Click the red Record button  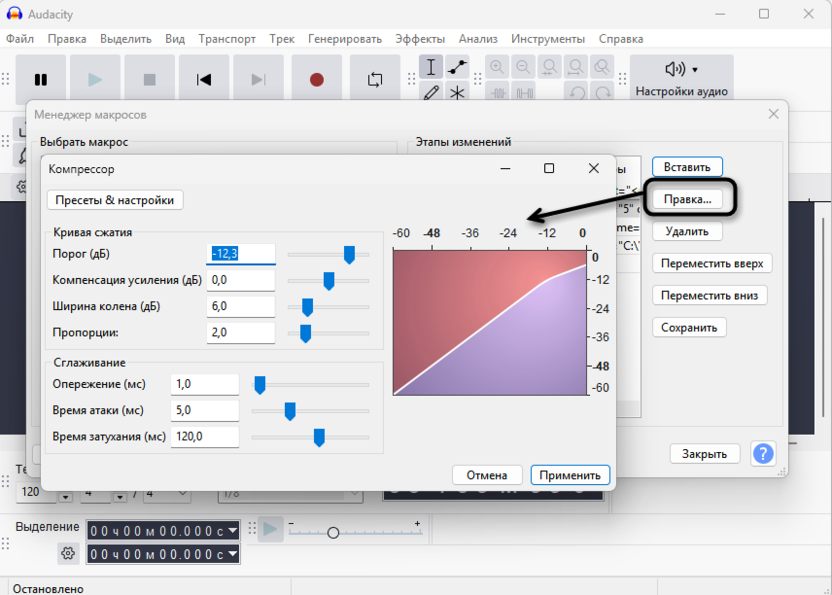pos(317,80)
